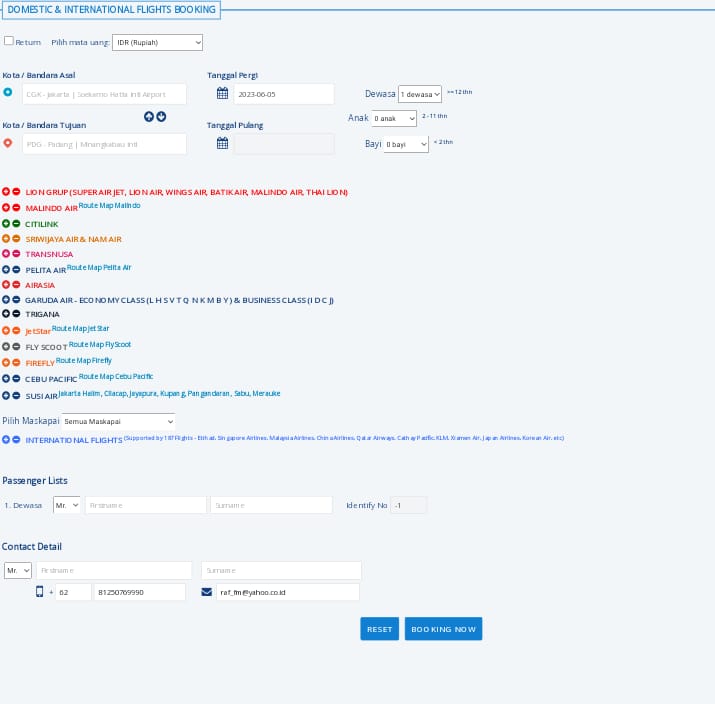Open the Contact Detail title dropdown

[x=18, y=570]
